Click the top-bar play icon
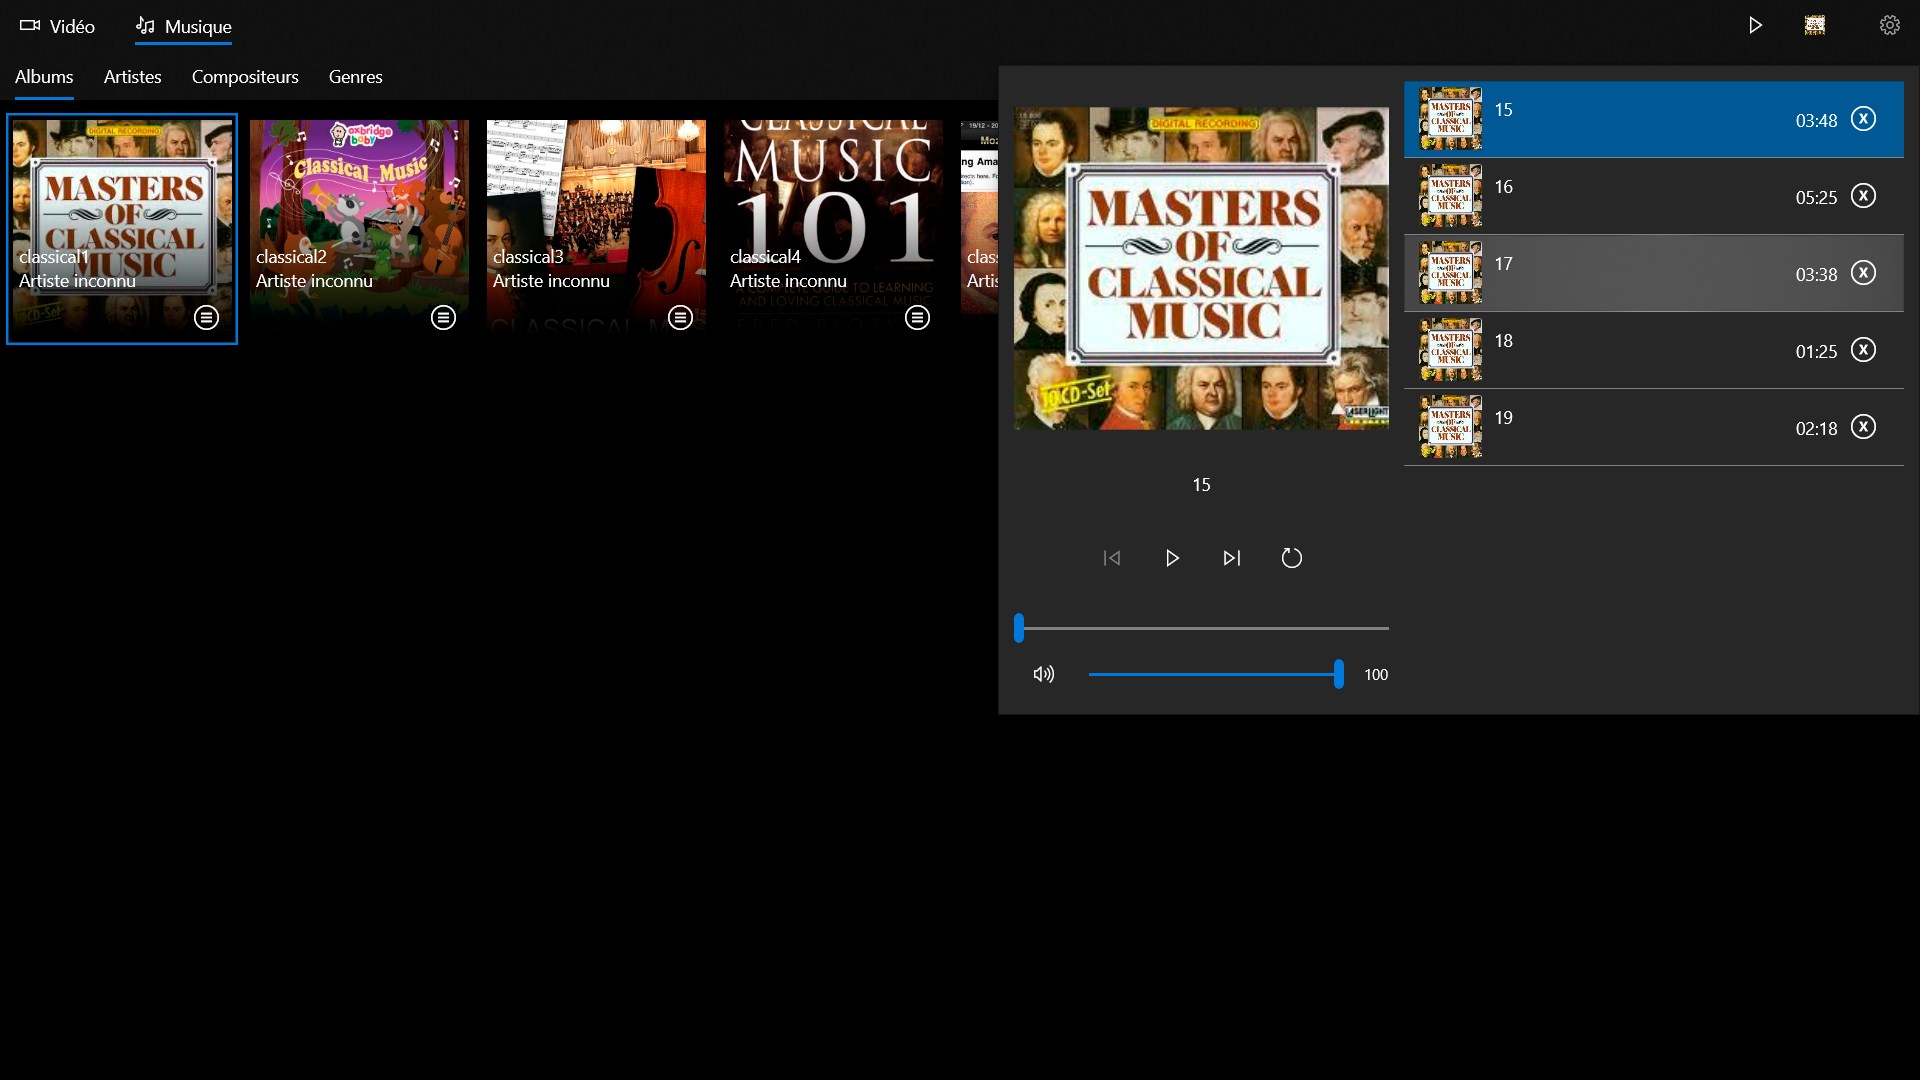Image resolution: width=1920 pixels, height=1080 pixels. 1755,26
